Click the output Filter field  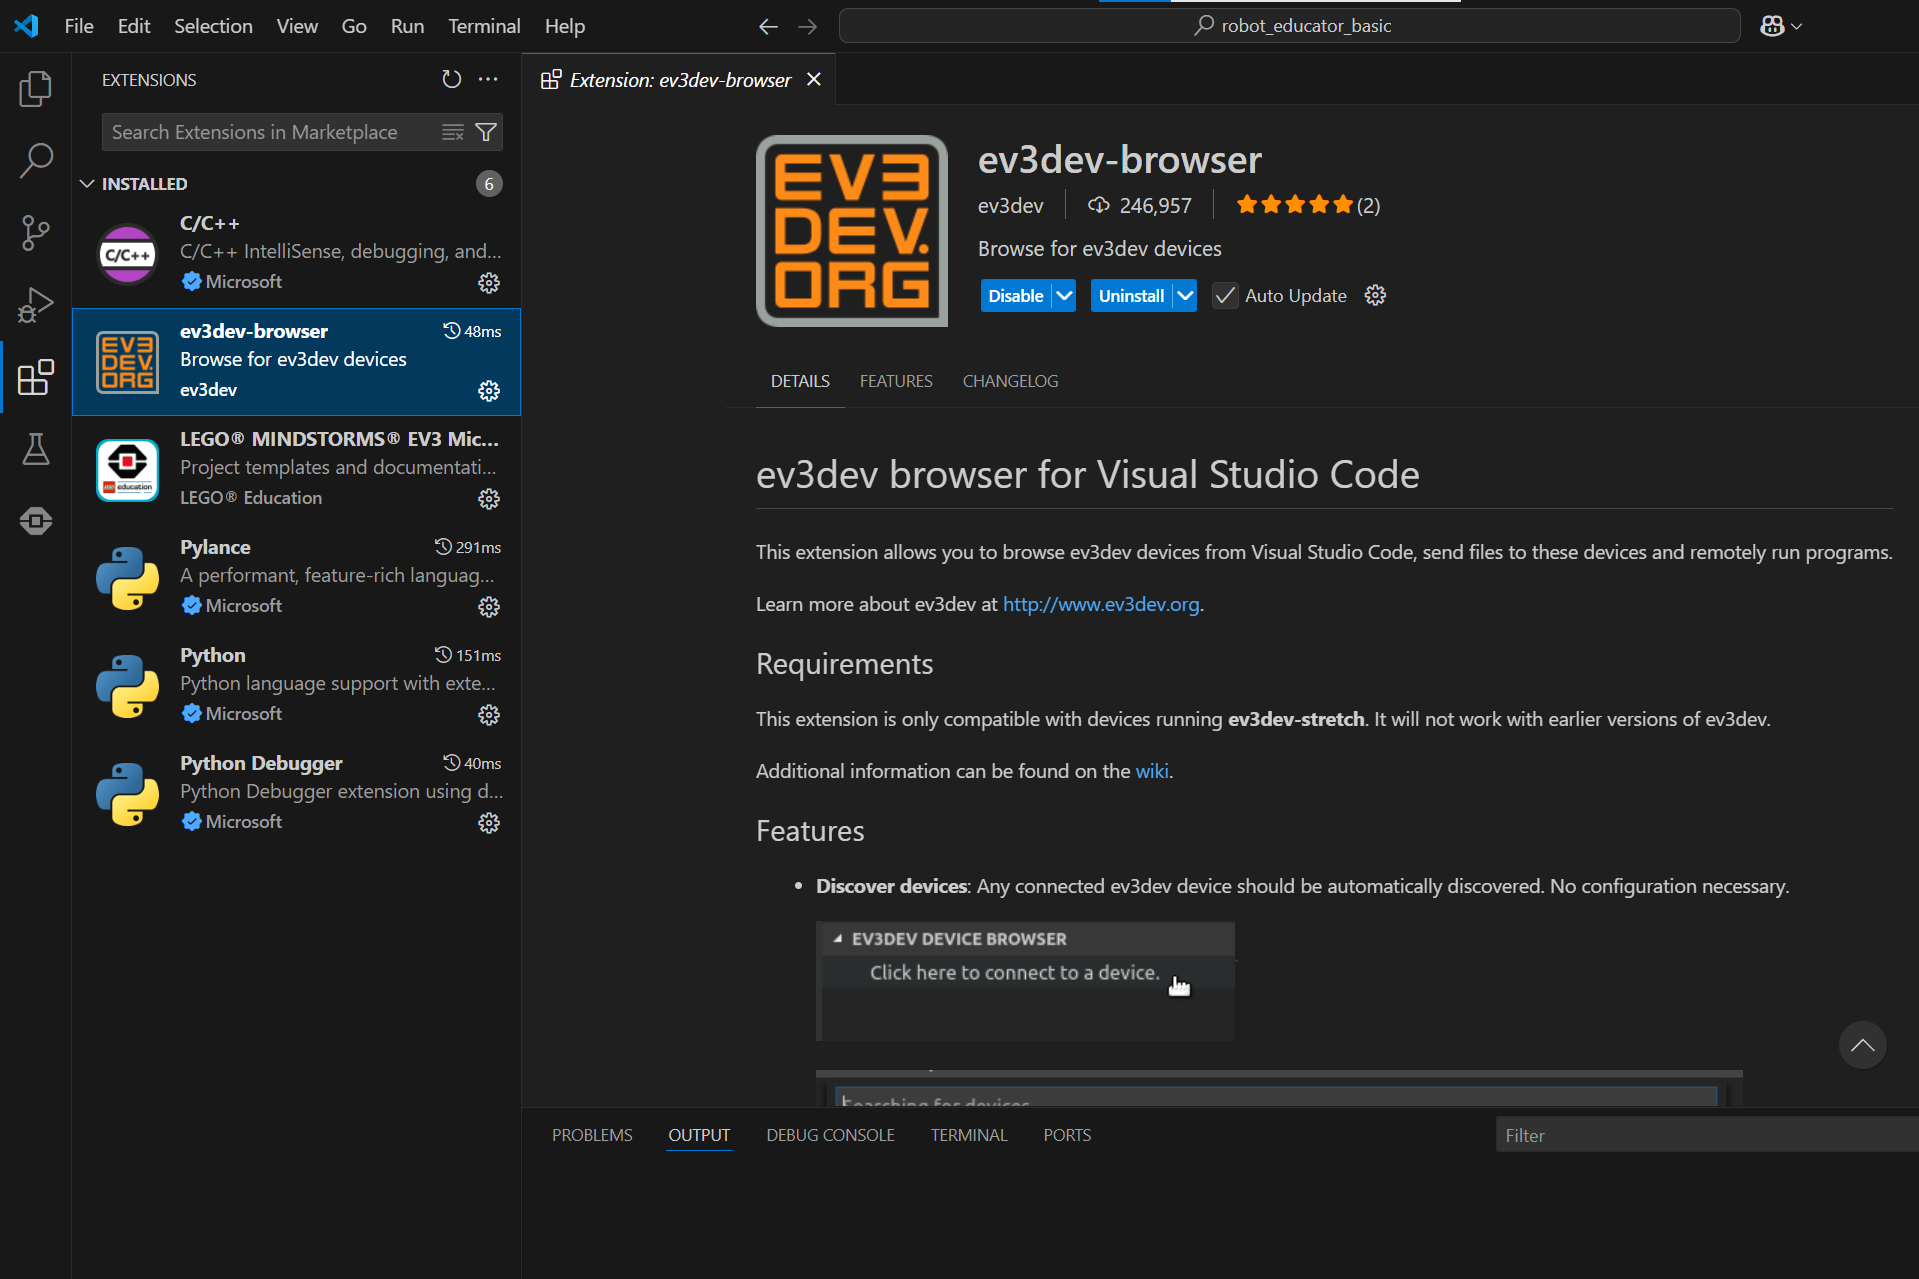[x=1707, y=1135]
